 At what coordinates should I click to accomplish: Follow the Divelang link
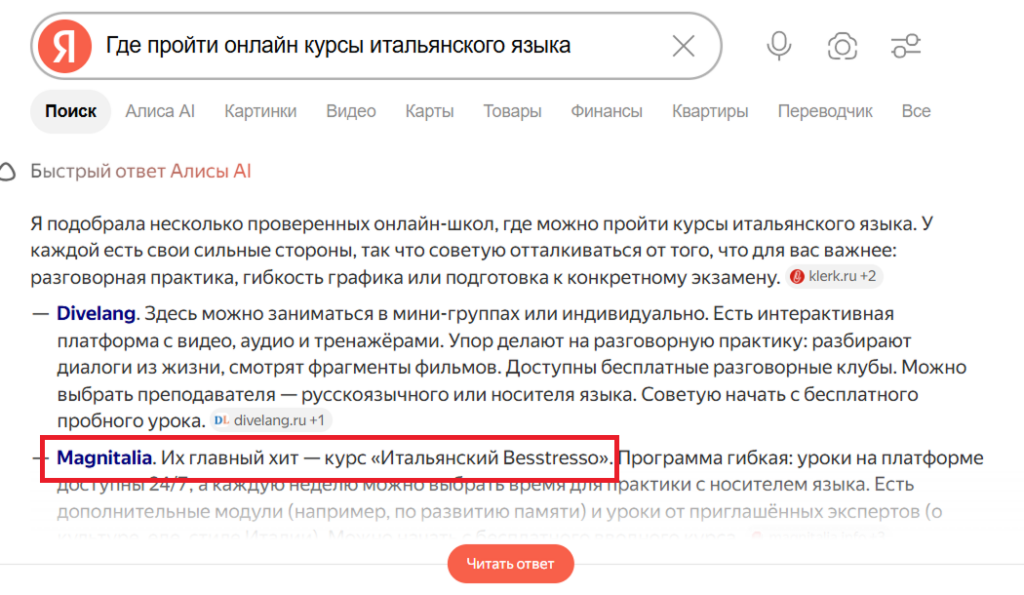coord(96,314)
